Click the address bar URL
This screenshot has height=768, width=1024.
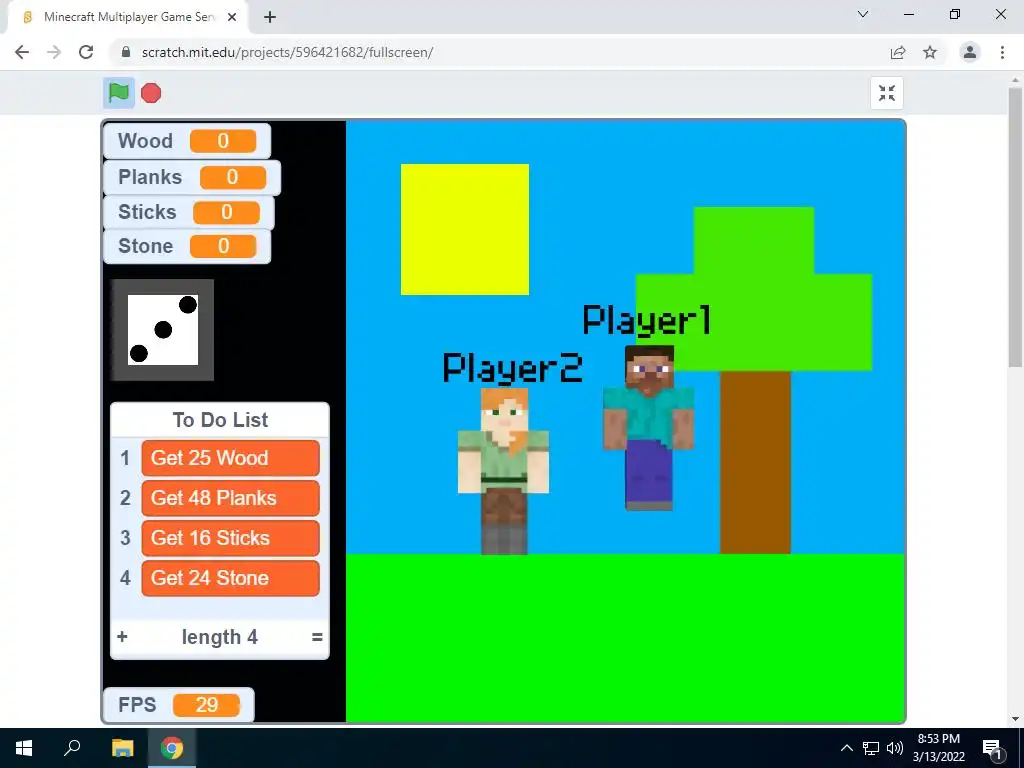coord(287,52)
